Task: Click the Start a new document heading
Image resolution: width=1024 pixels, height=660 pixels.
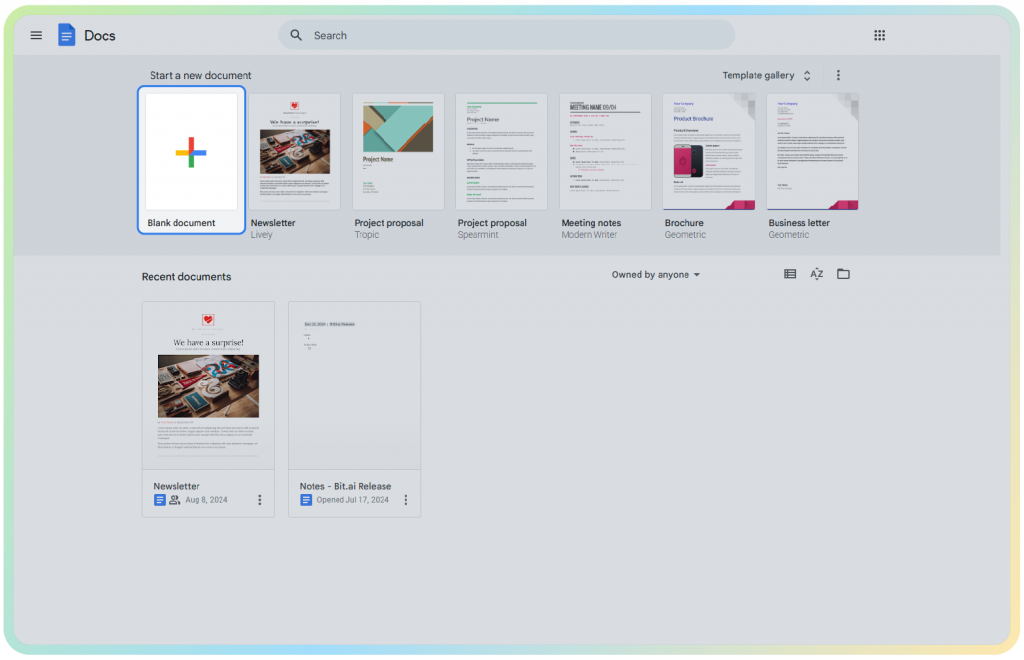Action: 200,76
